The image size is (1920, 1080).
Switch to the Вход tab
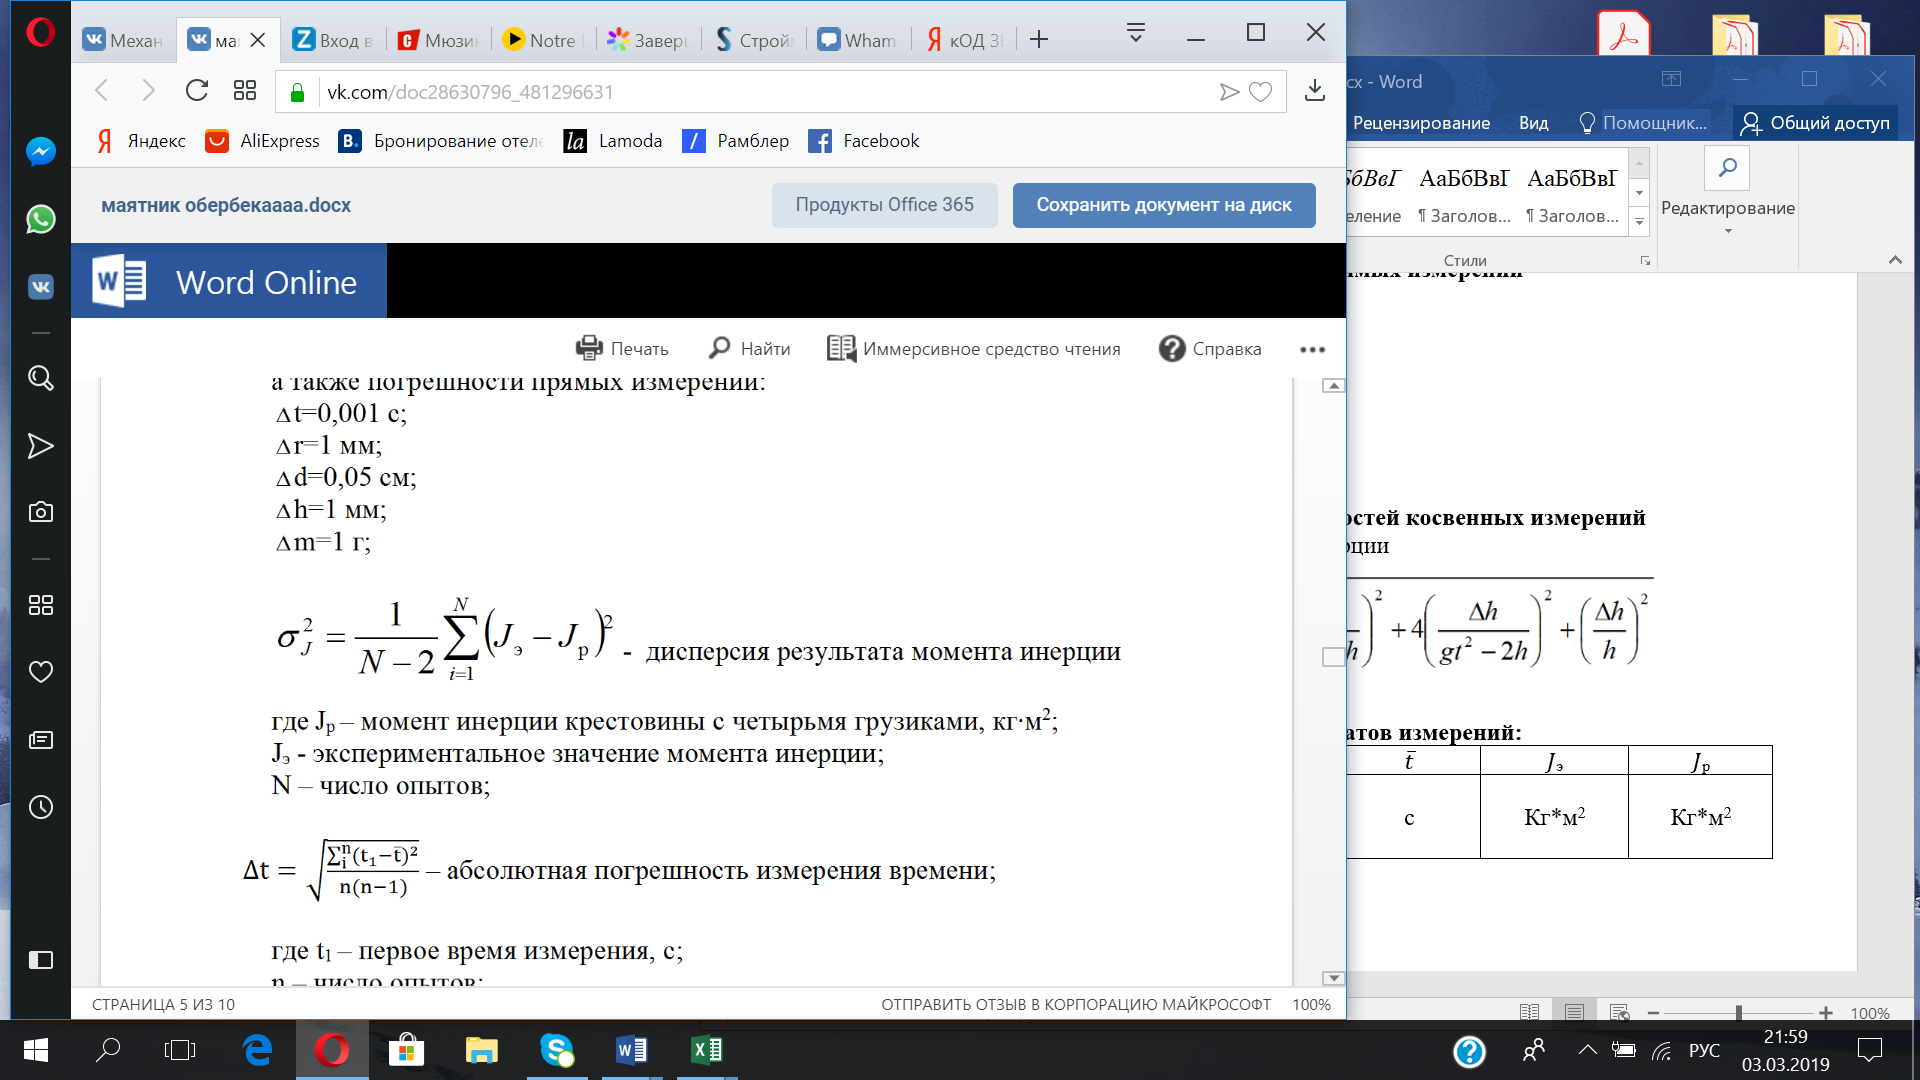pyautogui.click(x=334, y=40)
